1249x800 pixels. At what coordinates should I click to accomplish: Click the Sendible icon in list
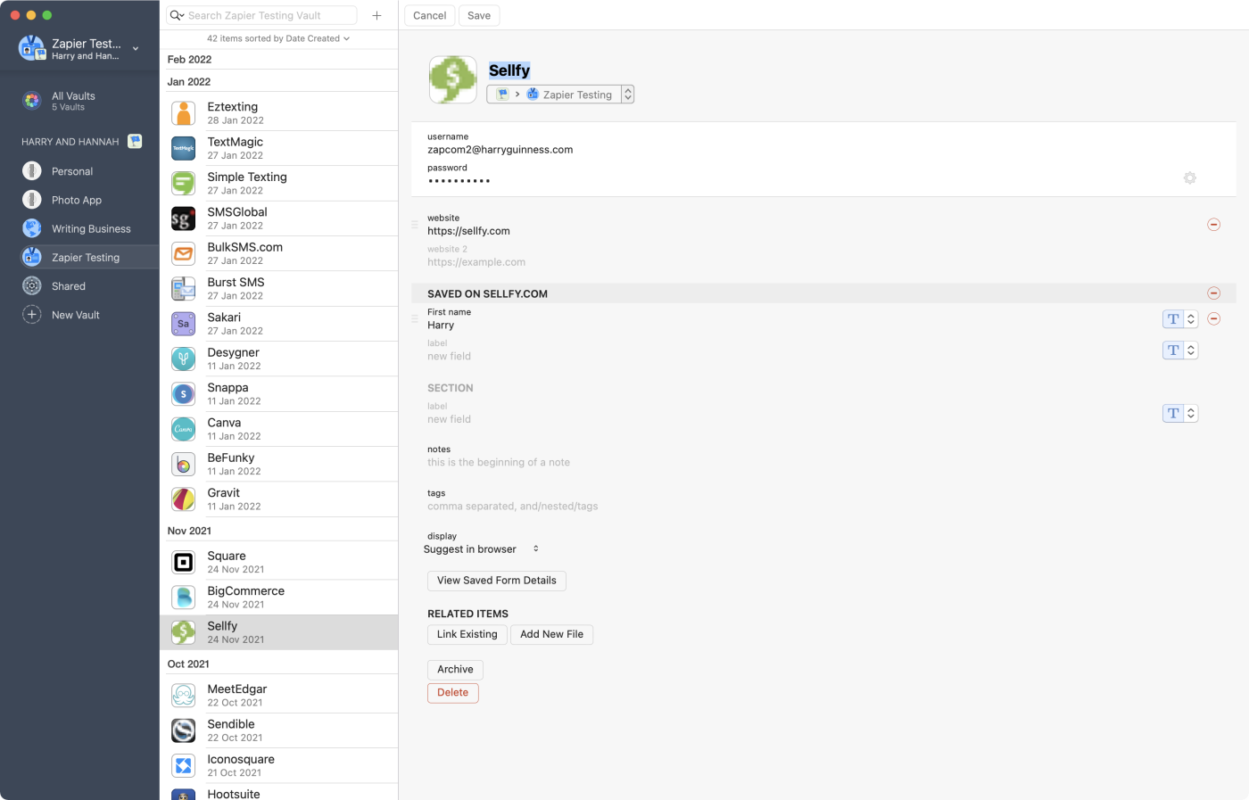point(183,730)
